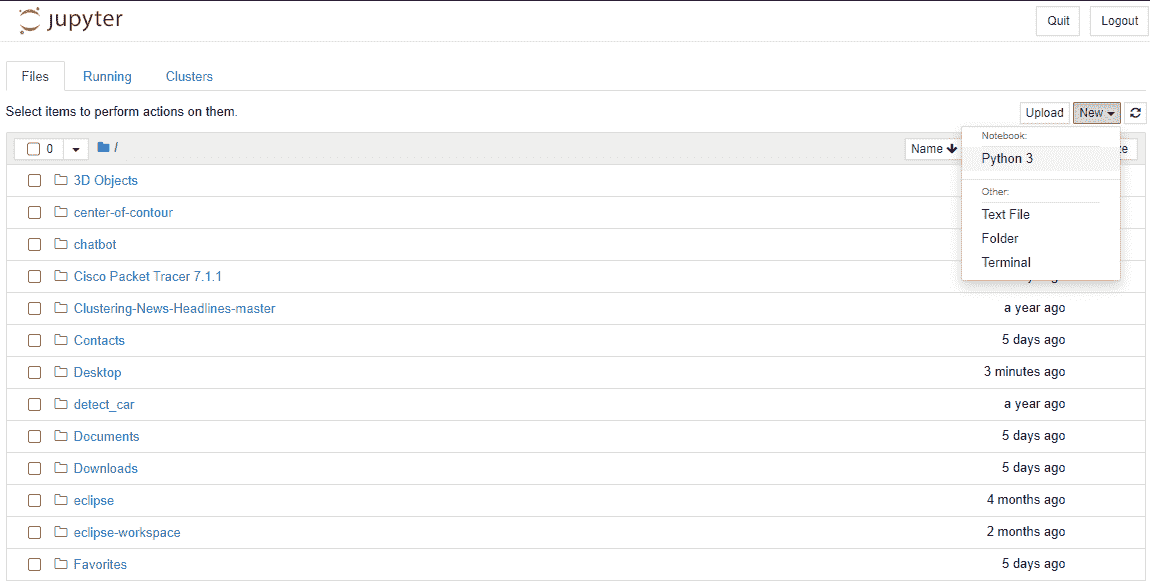This screenshot has width=1150, height=581.
Task: Check the box beside Cisco Packet Tracer 7.1.1
Action: 34,276
